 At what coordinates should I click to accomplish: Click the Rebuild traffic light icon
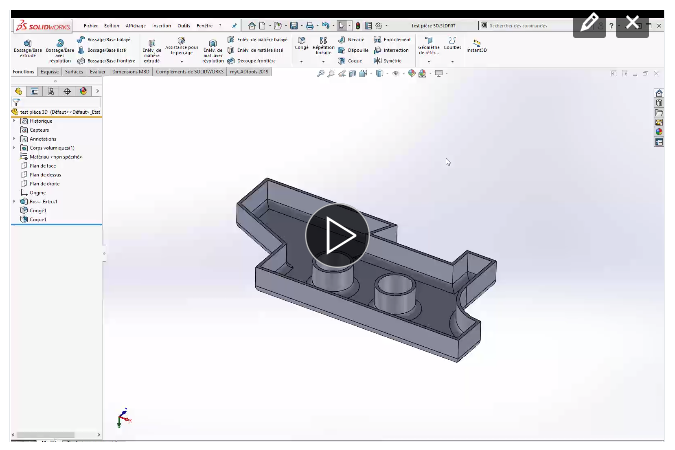[x=358, y=26]
